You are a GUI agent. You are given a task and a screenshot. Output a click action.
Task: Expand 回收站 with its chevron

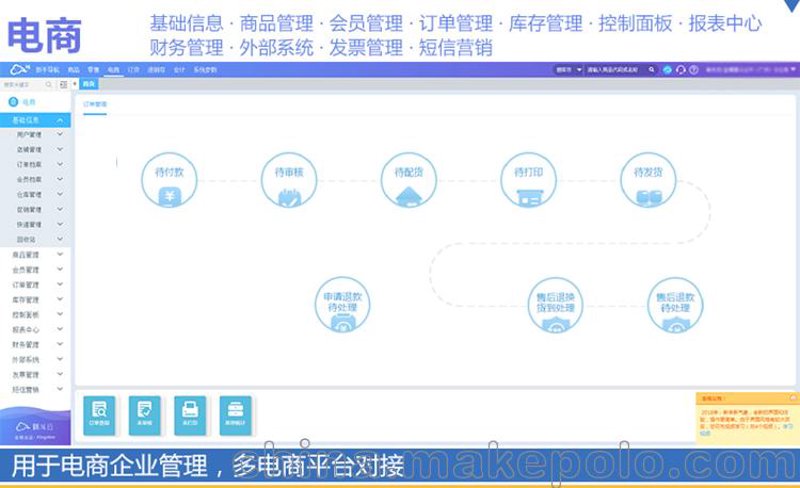(60, 239)
